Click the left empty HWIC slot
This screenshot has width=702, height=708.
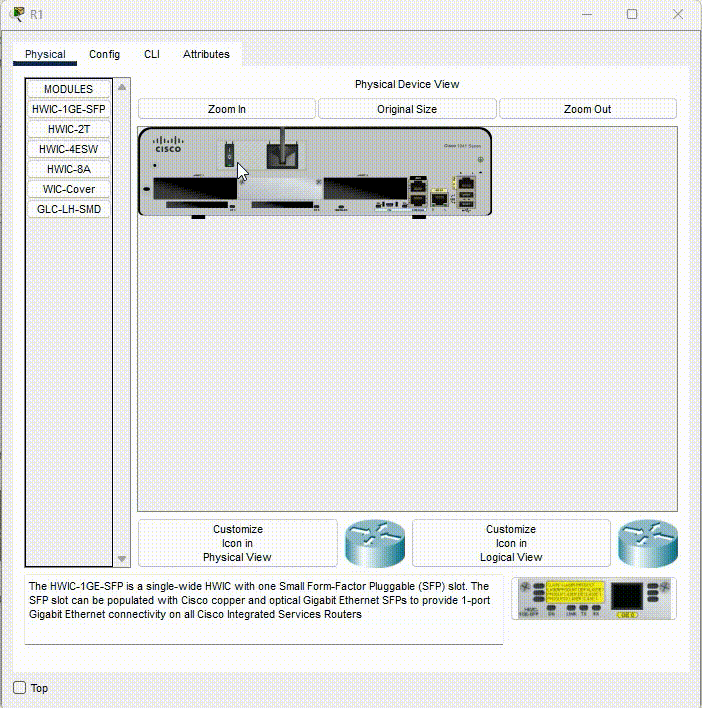(193, 188)
